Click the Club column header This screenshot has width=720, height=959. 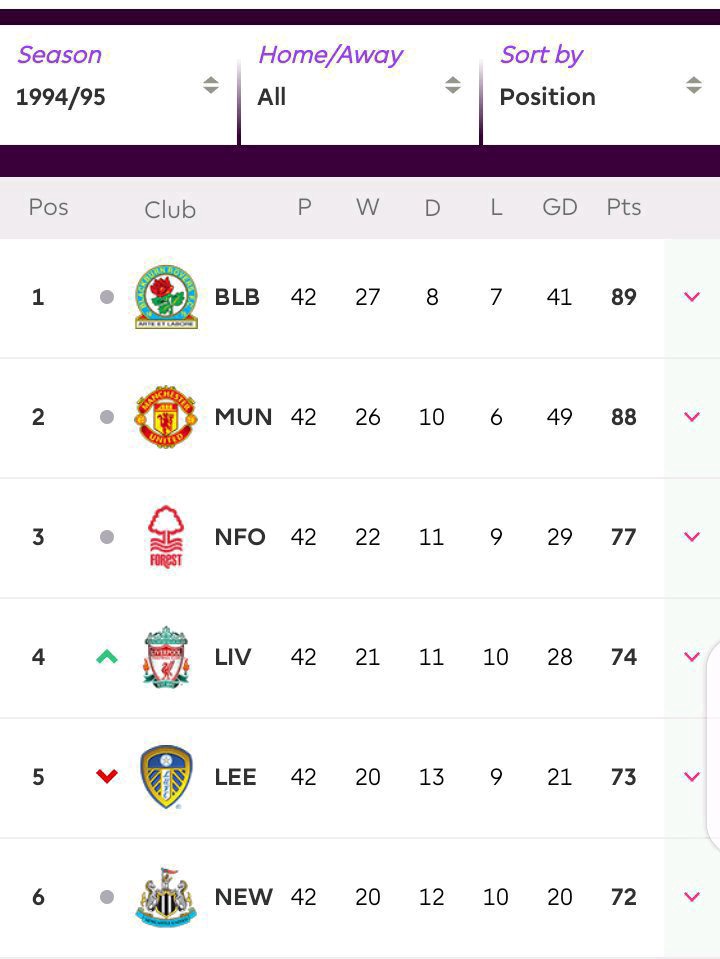tap(170, 210)
